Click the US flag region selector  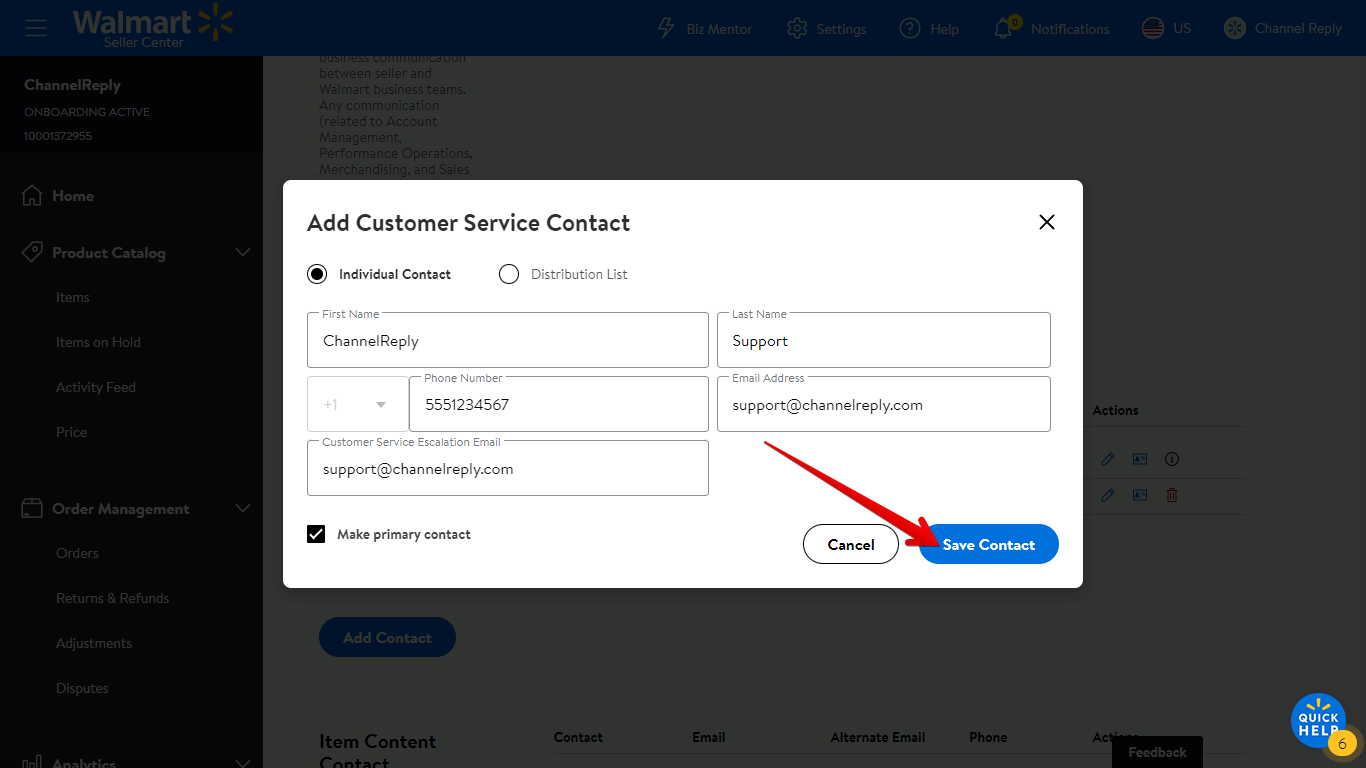click(x=1153, y=28)
